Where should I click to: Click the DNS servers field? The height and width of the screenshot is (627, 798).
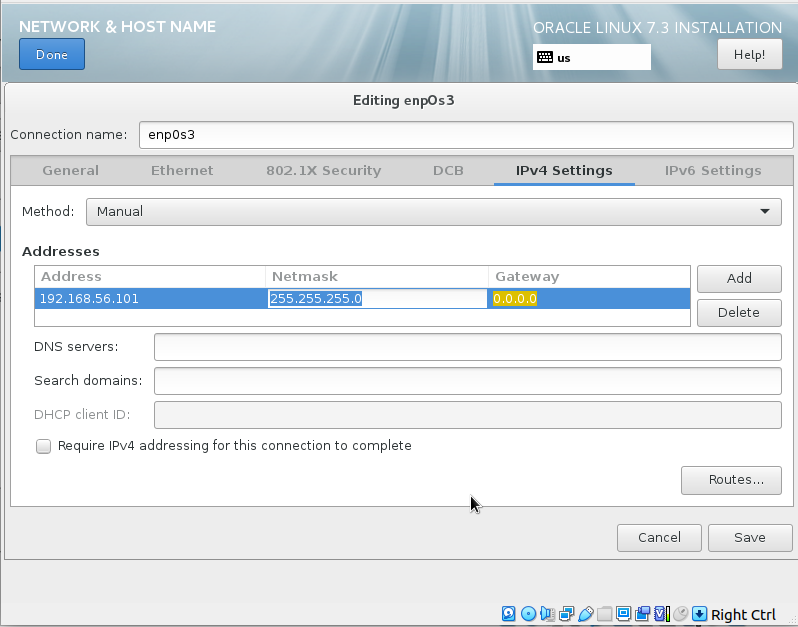pyautogui.click(x=468, y=347)
